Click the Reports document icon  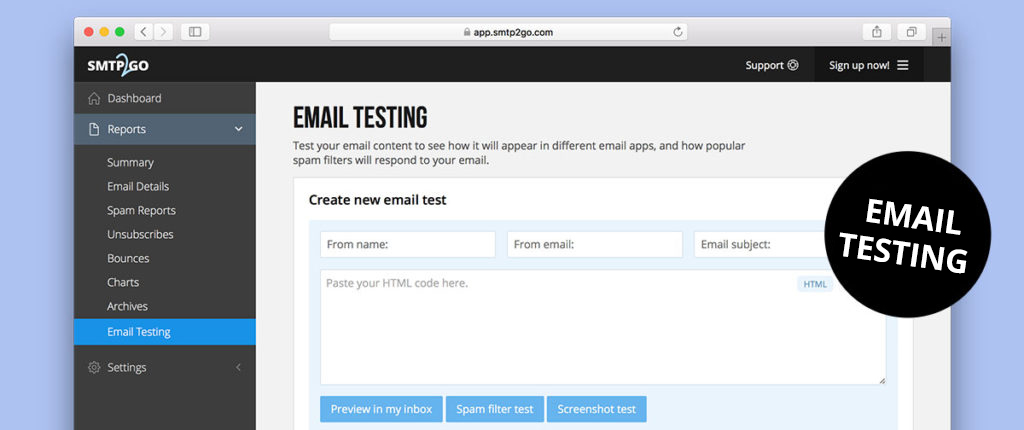pos(94,129)
